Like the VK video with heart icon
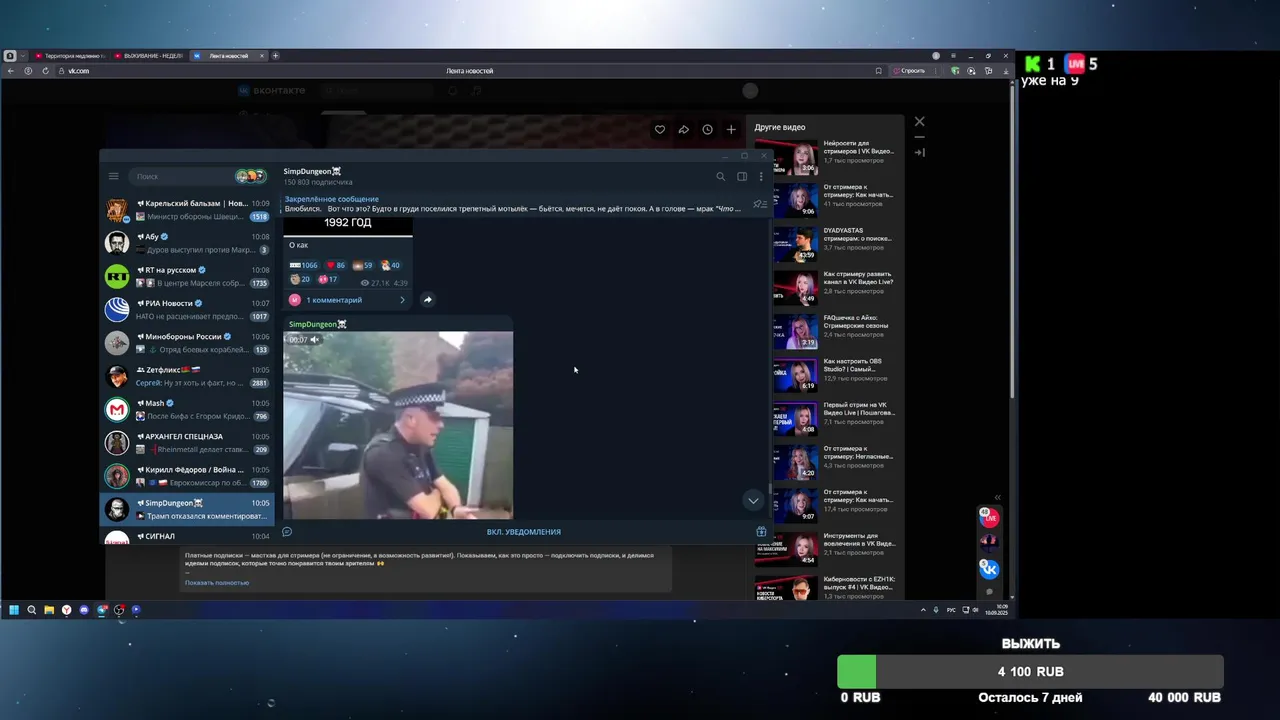The image size is (1280, 720). (x=660, y=129)
